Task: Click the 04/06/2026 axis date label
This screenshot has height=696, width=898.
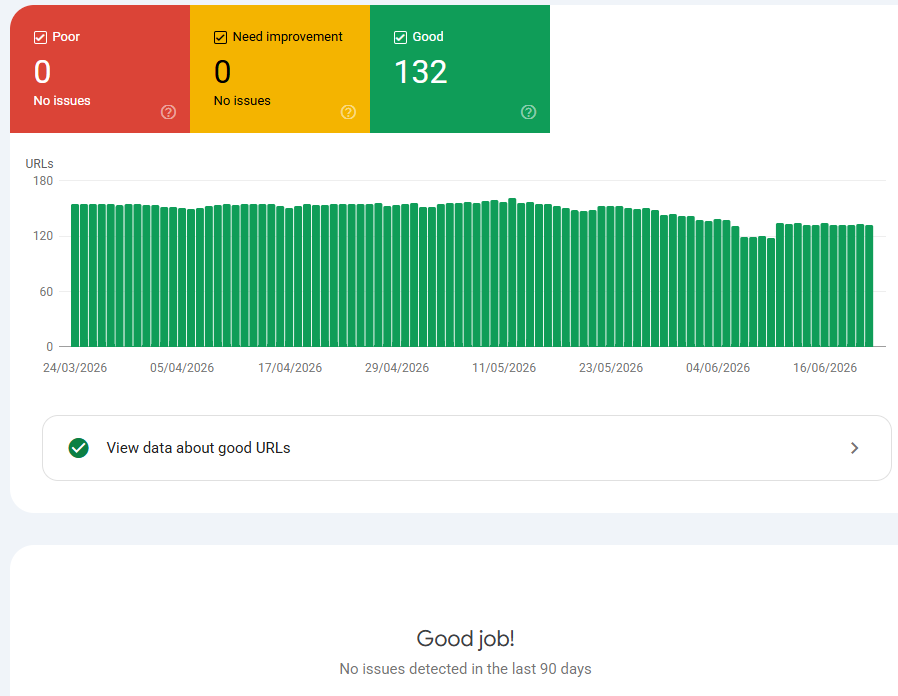Action: click(x=718, y=368)
